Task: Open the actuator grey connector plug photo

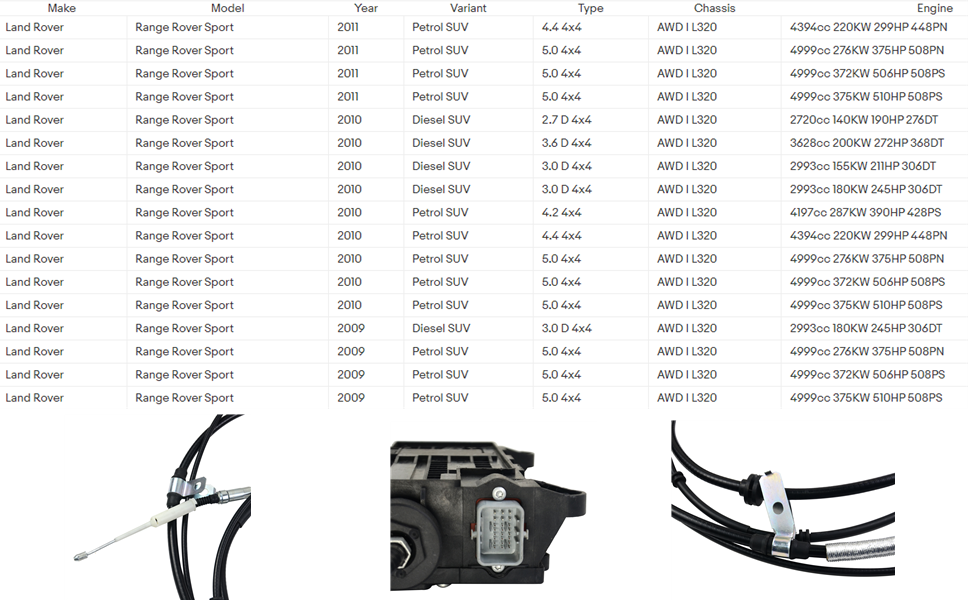Action: [x=488, y=515]
